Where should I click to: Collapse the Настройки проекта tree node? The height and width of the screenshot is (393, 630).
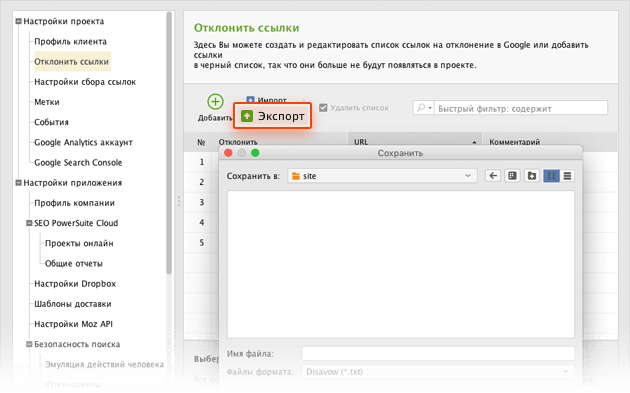(18, 21)
